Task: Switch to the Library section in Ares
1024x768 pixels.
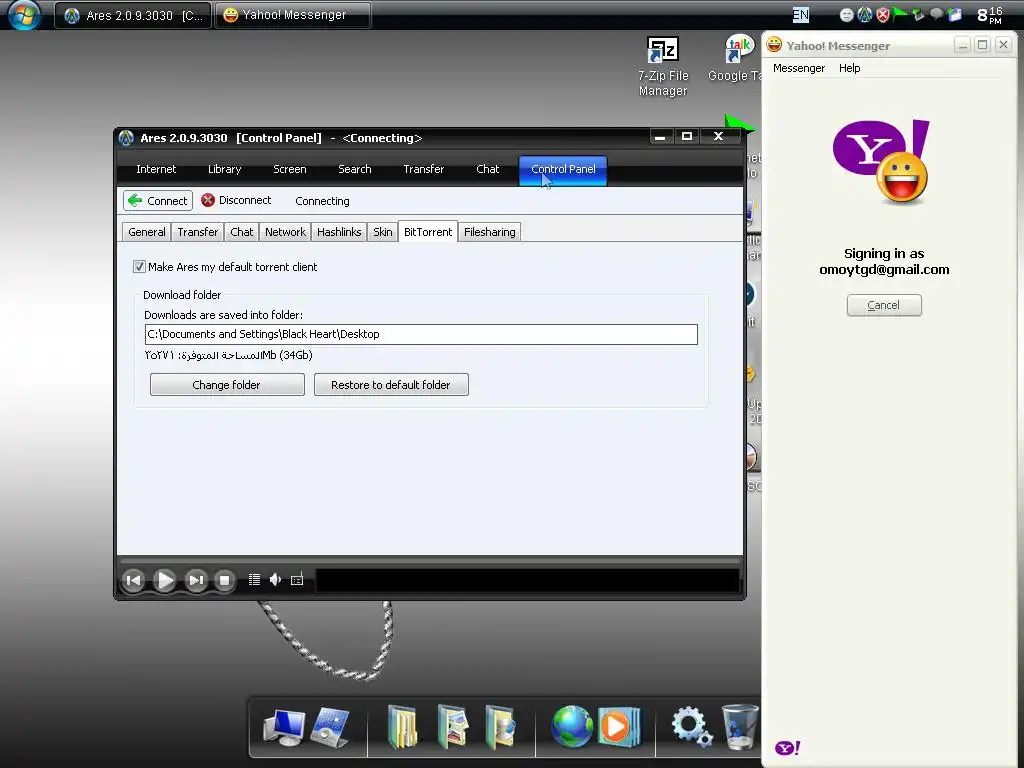Action: (x=225, y=169)
